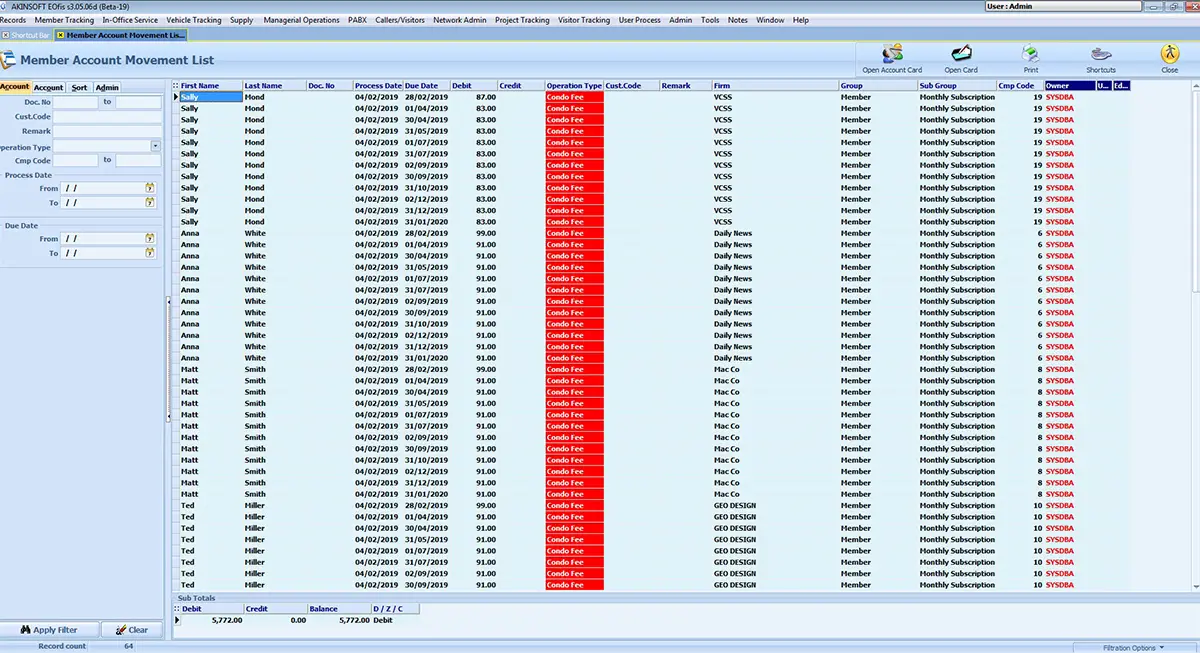Click the grid options icon in Sub Totals grid

(176, 608)
